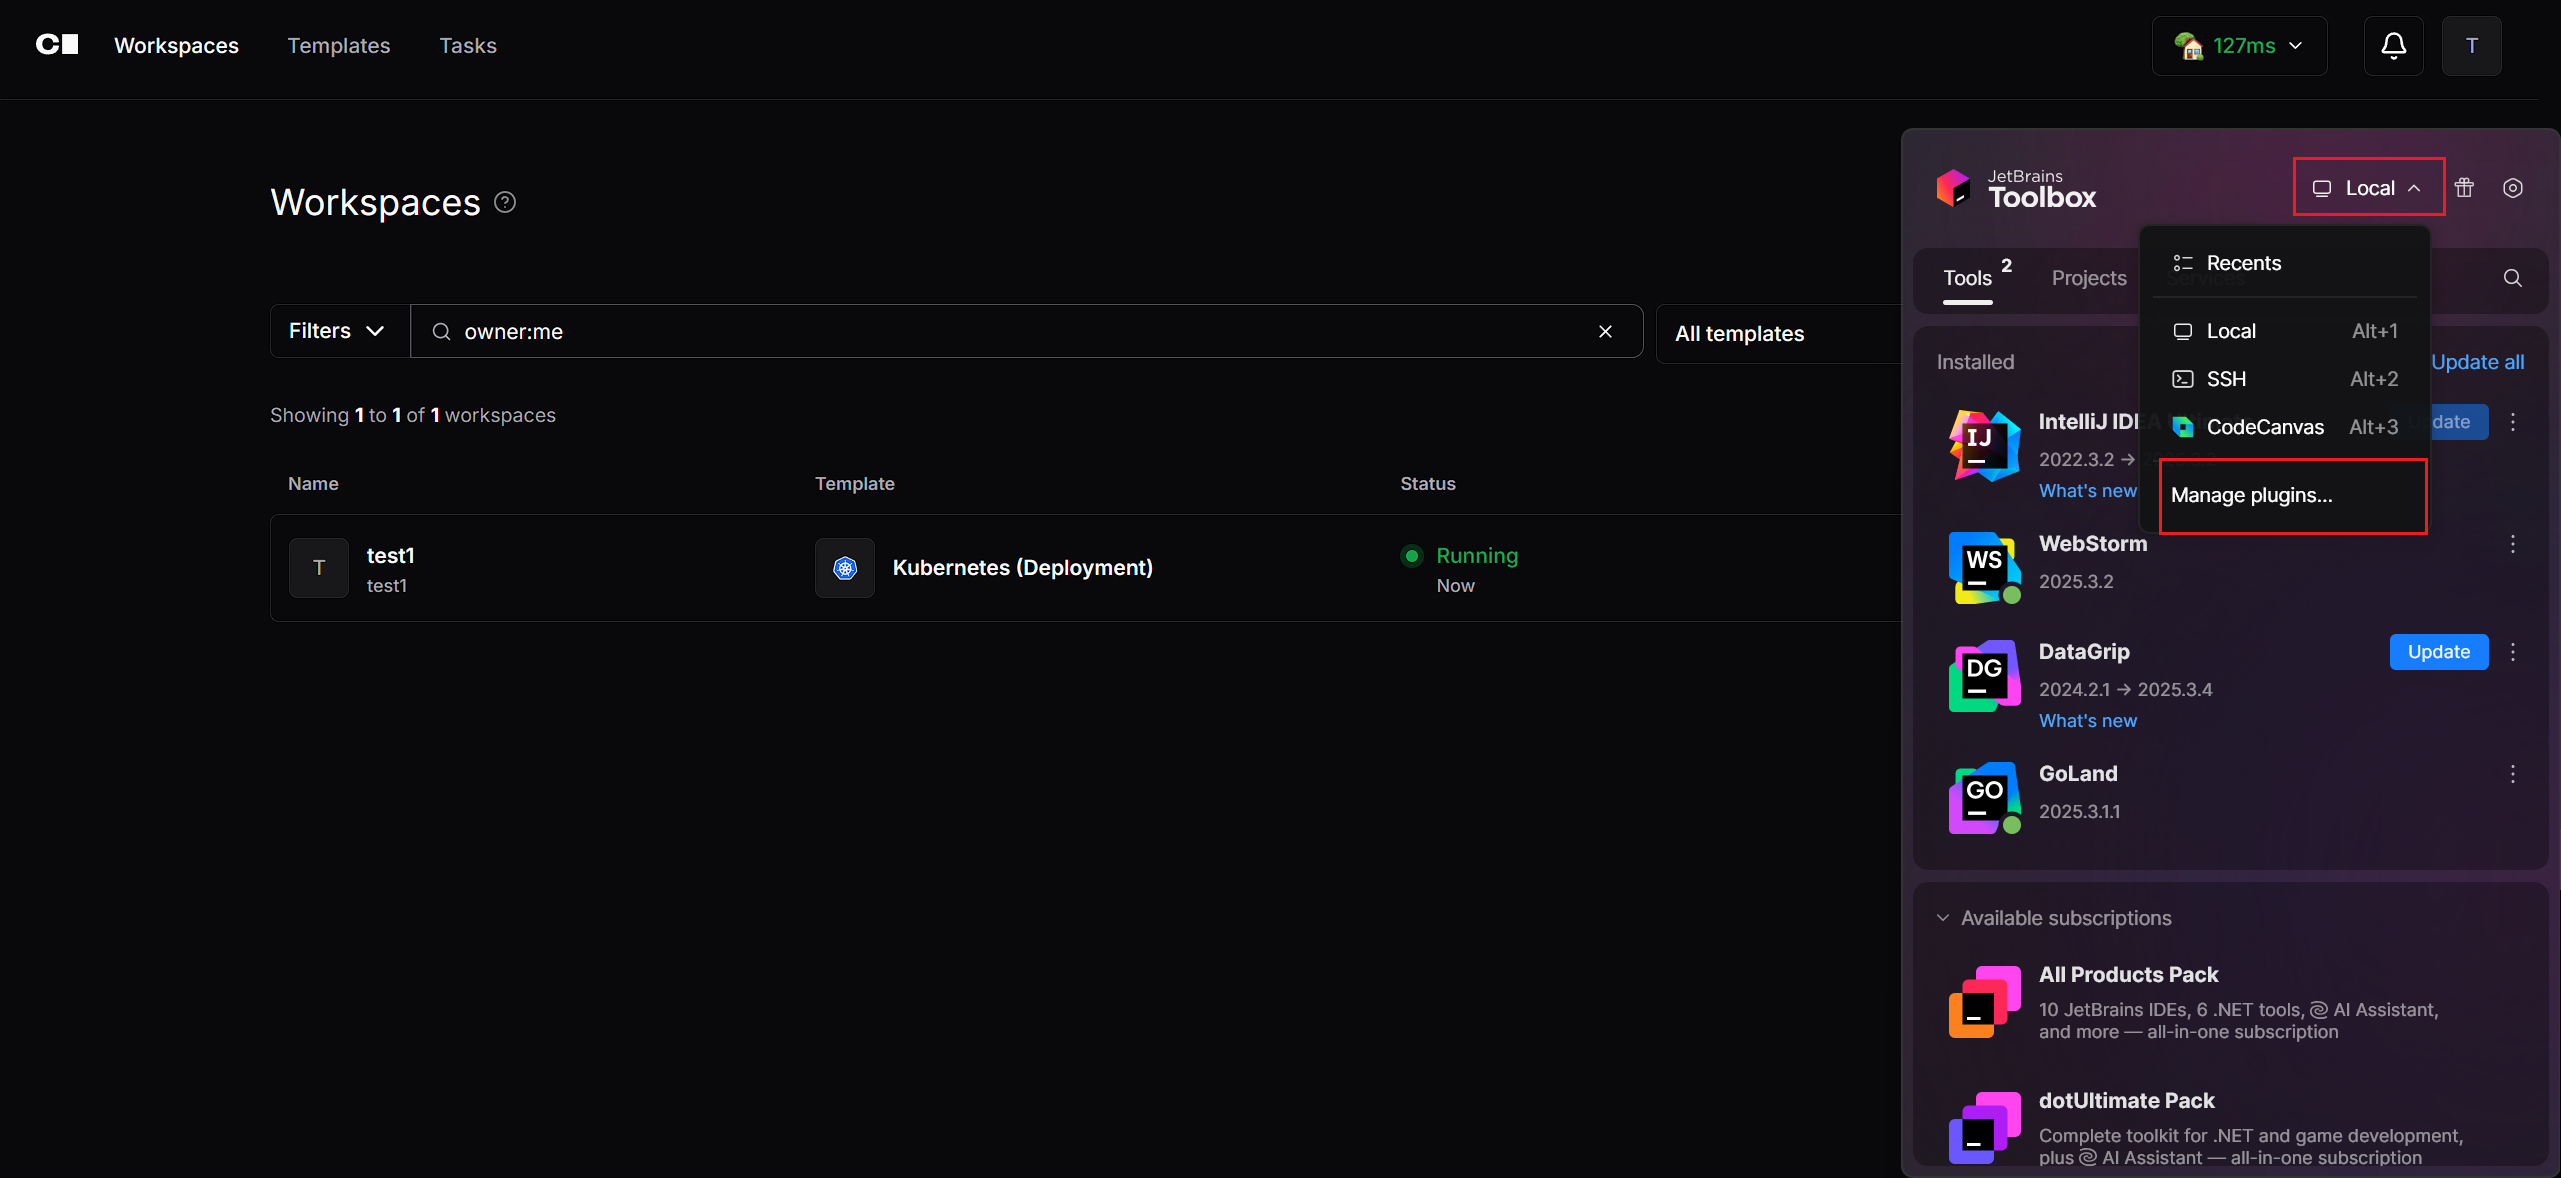The height and width of the screenshot is (1178, 2561).
Task: Open WebStorm's three-dot options menu
Action: click(2512, 544)
